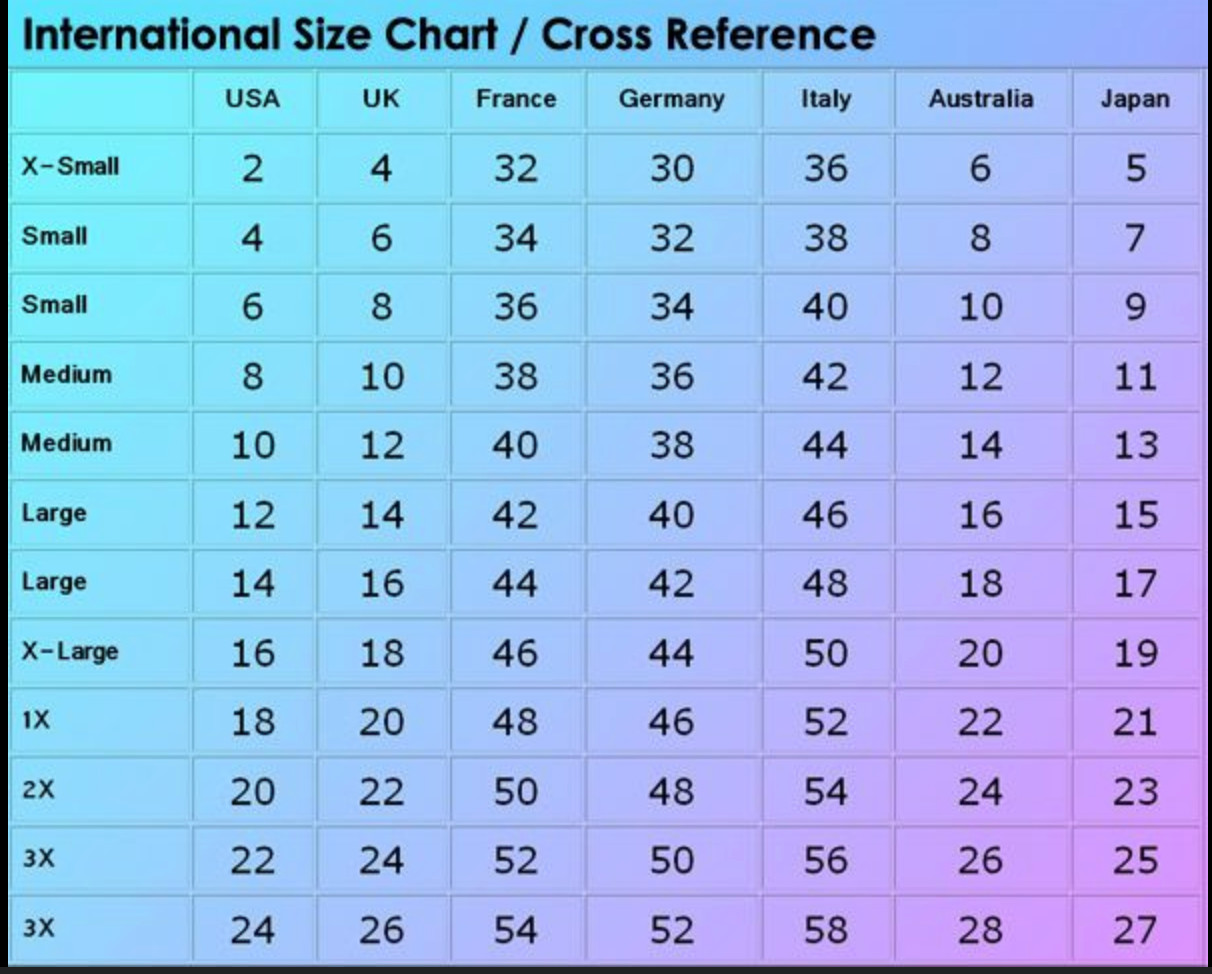Click the International Size Chart title
1212x974 pixels.
point(449,36)
